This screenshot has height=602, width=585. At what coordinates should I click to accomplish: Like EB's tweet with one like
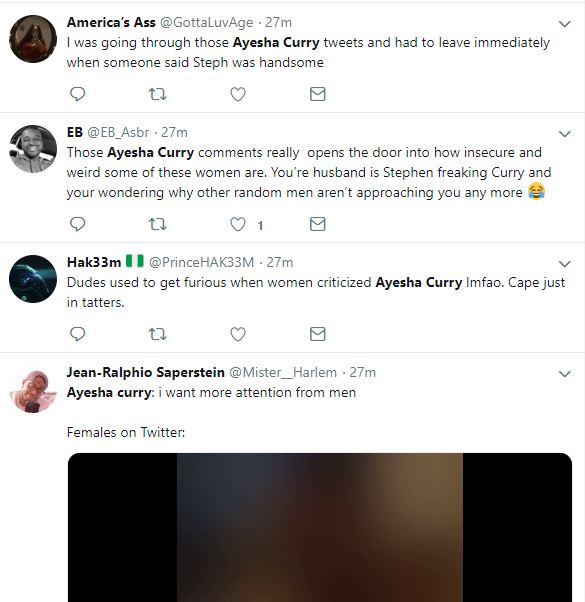[238, 224]
